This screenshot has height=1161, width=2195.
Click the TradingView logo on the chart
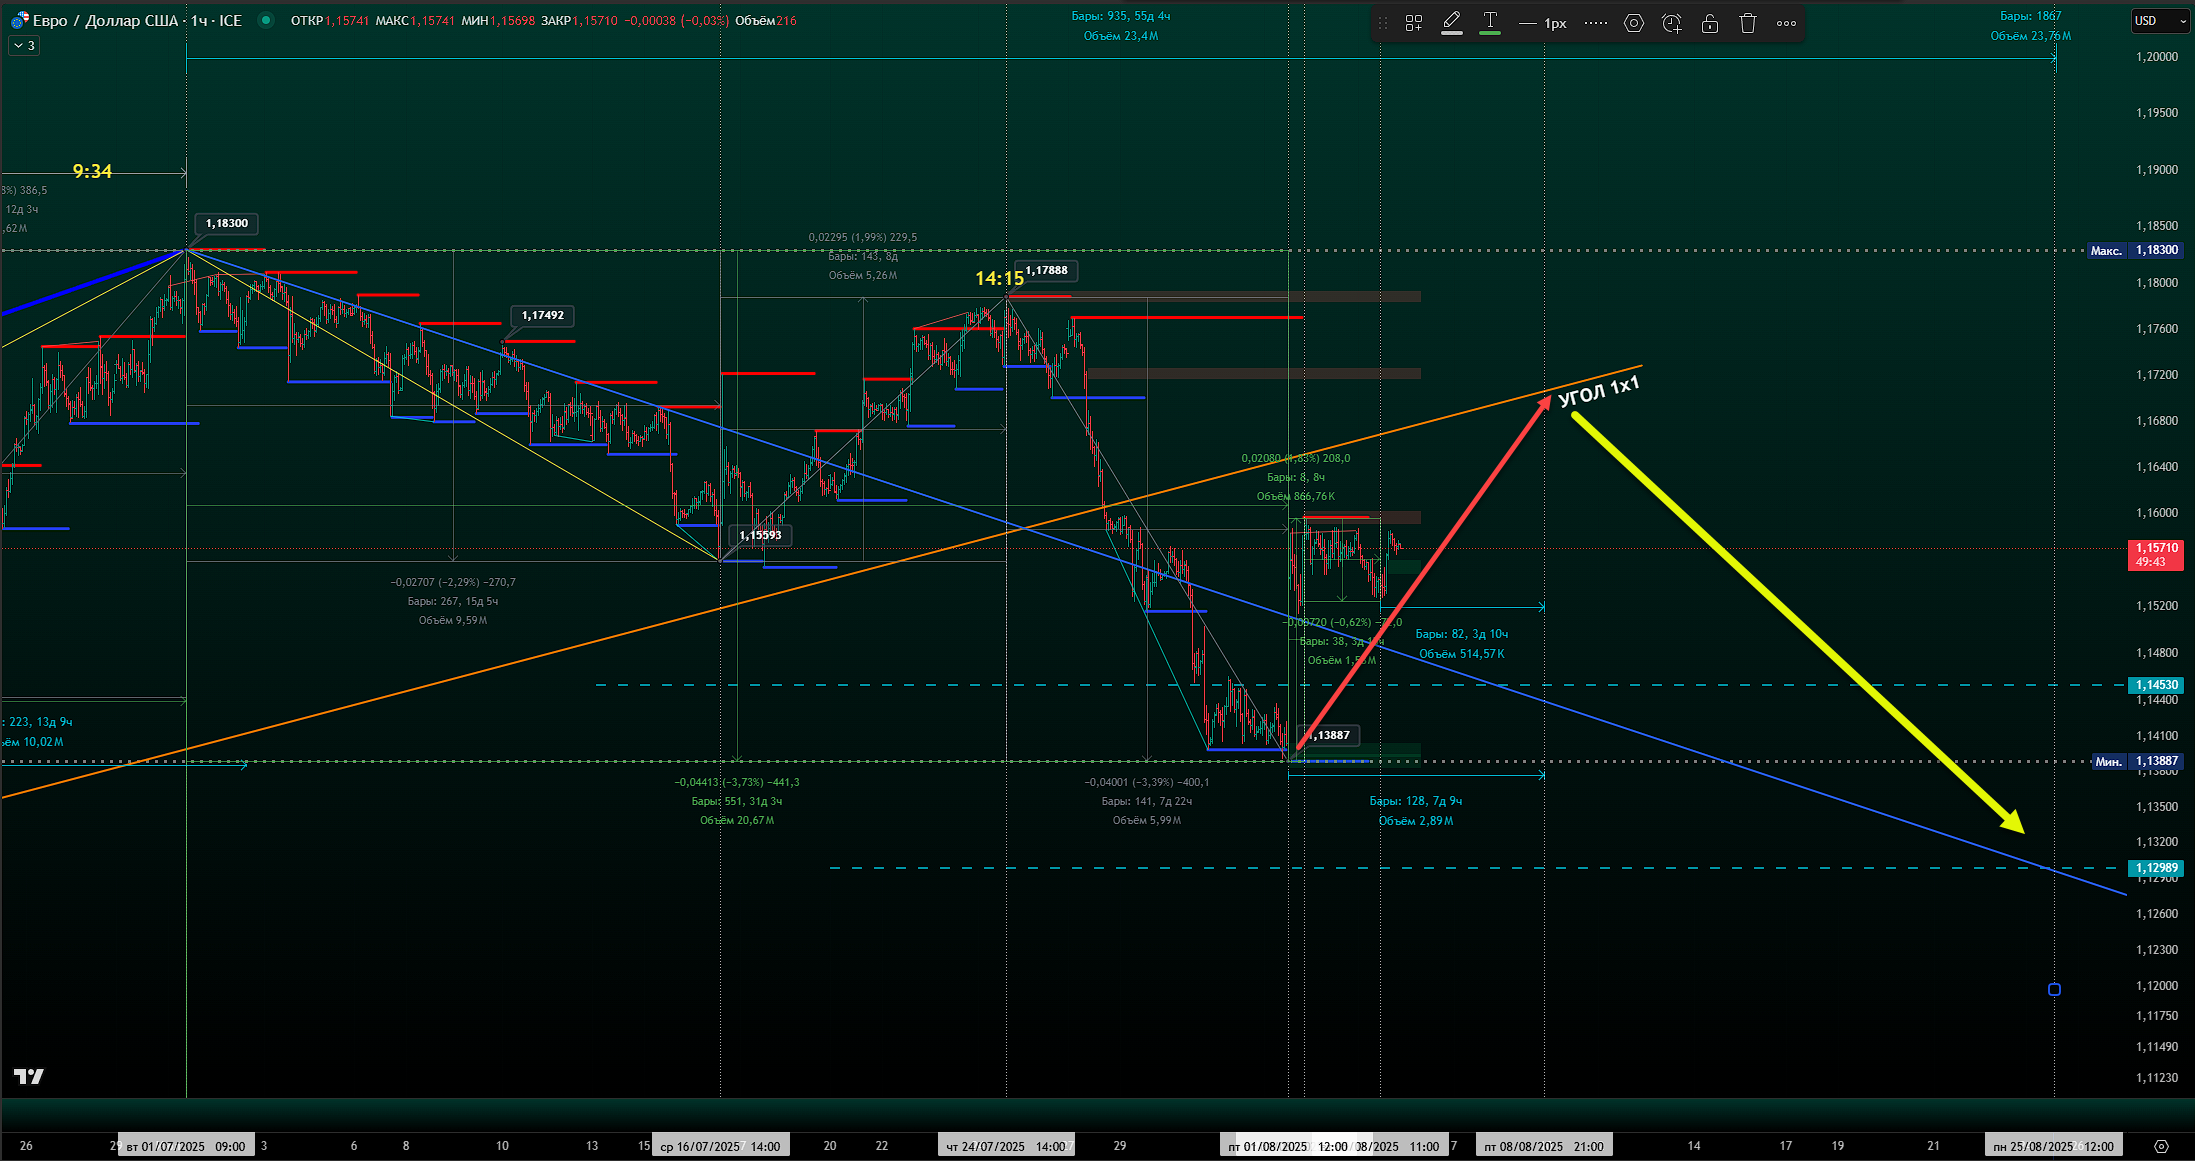point(29,1076)
